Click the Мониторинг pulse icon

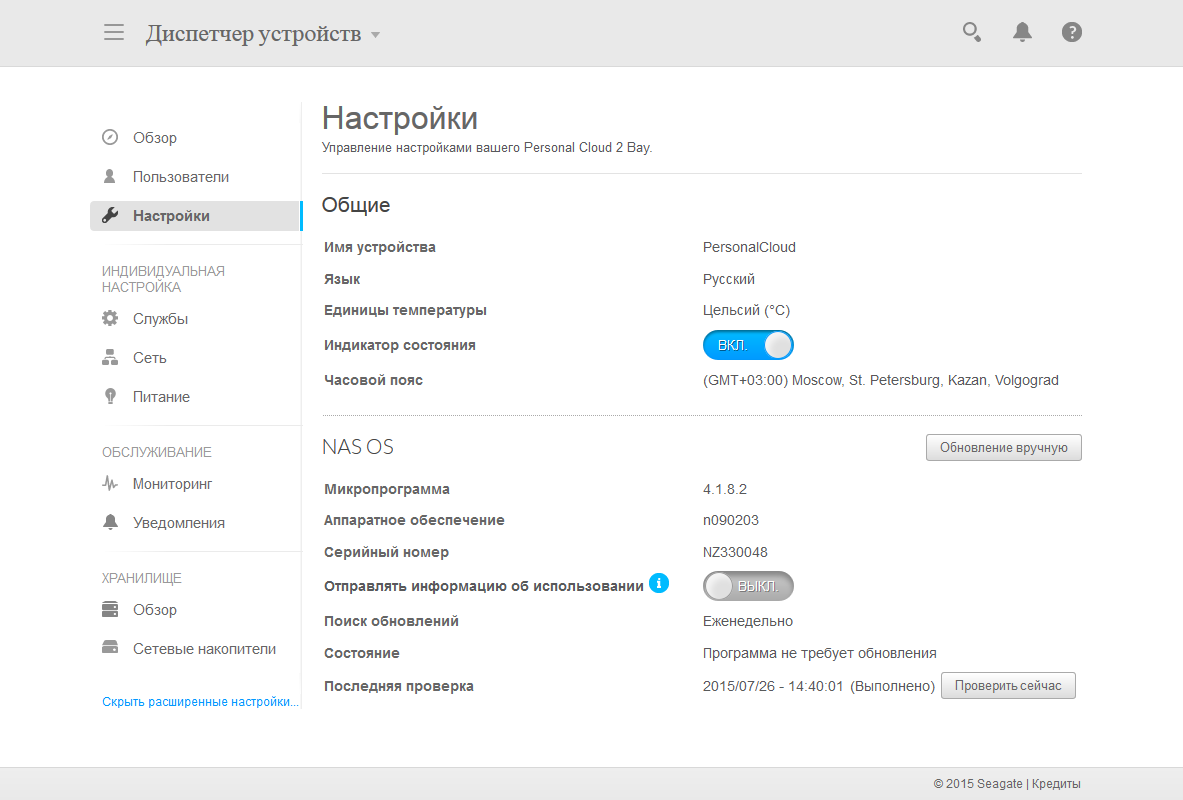(x=110, y=484)
